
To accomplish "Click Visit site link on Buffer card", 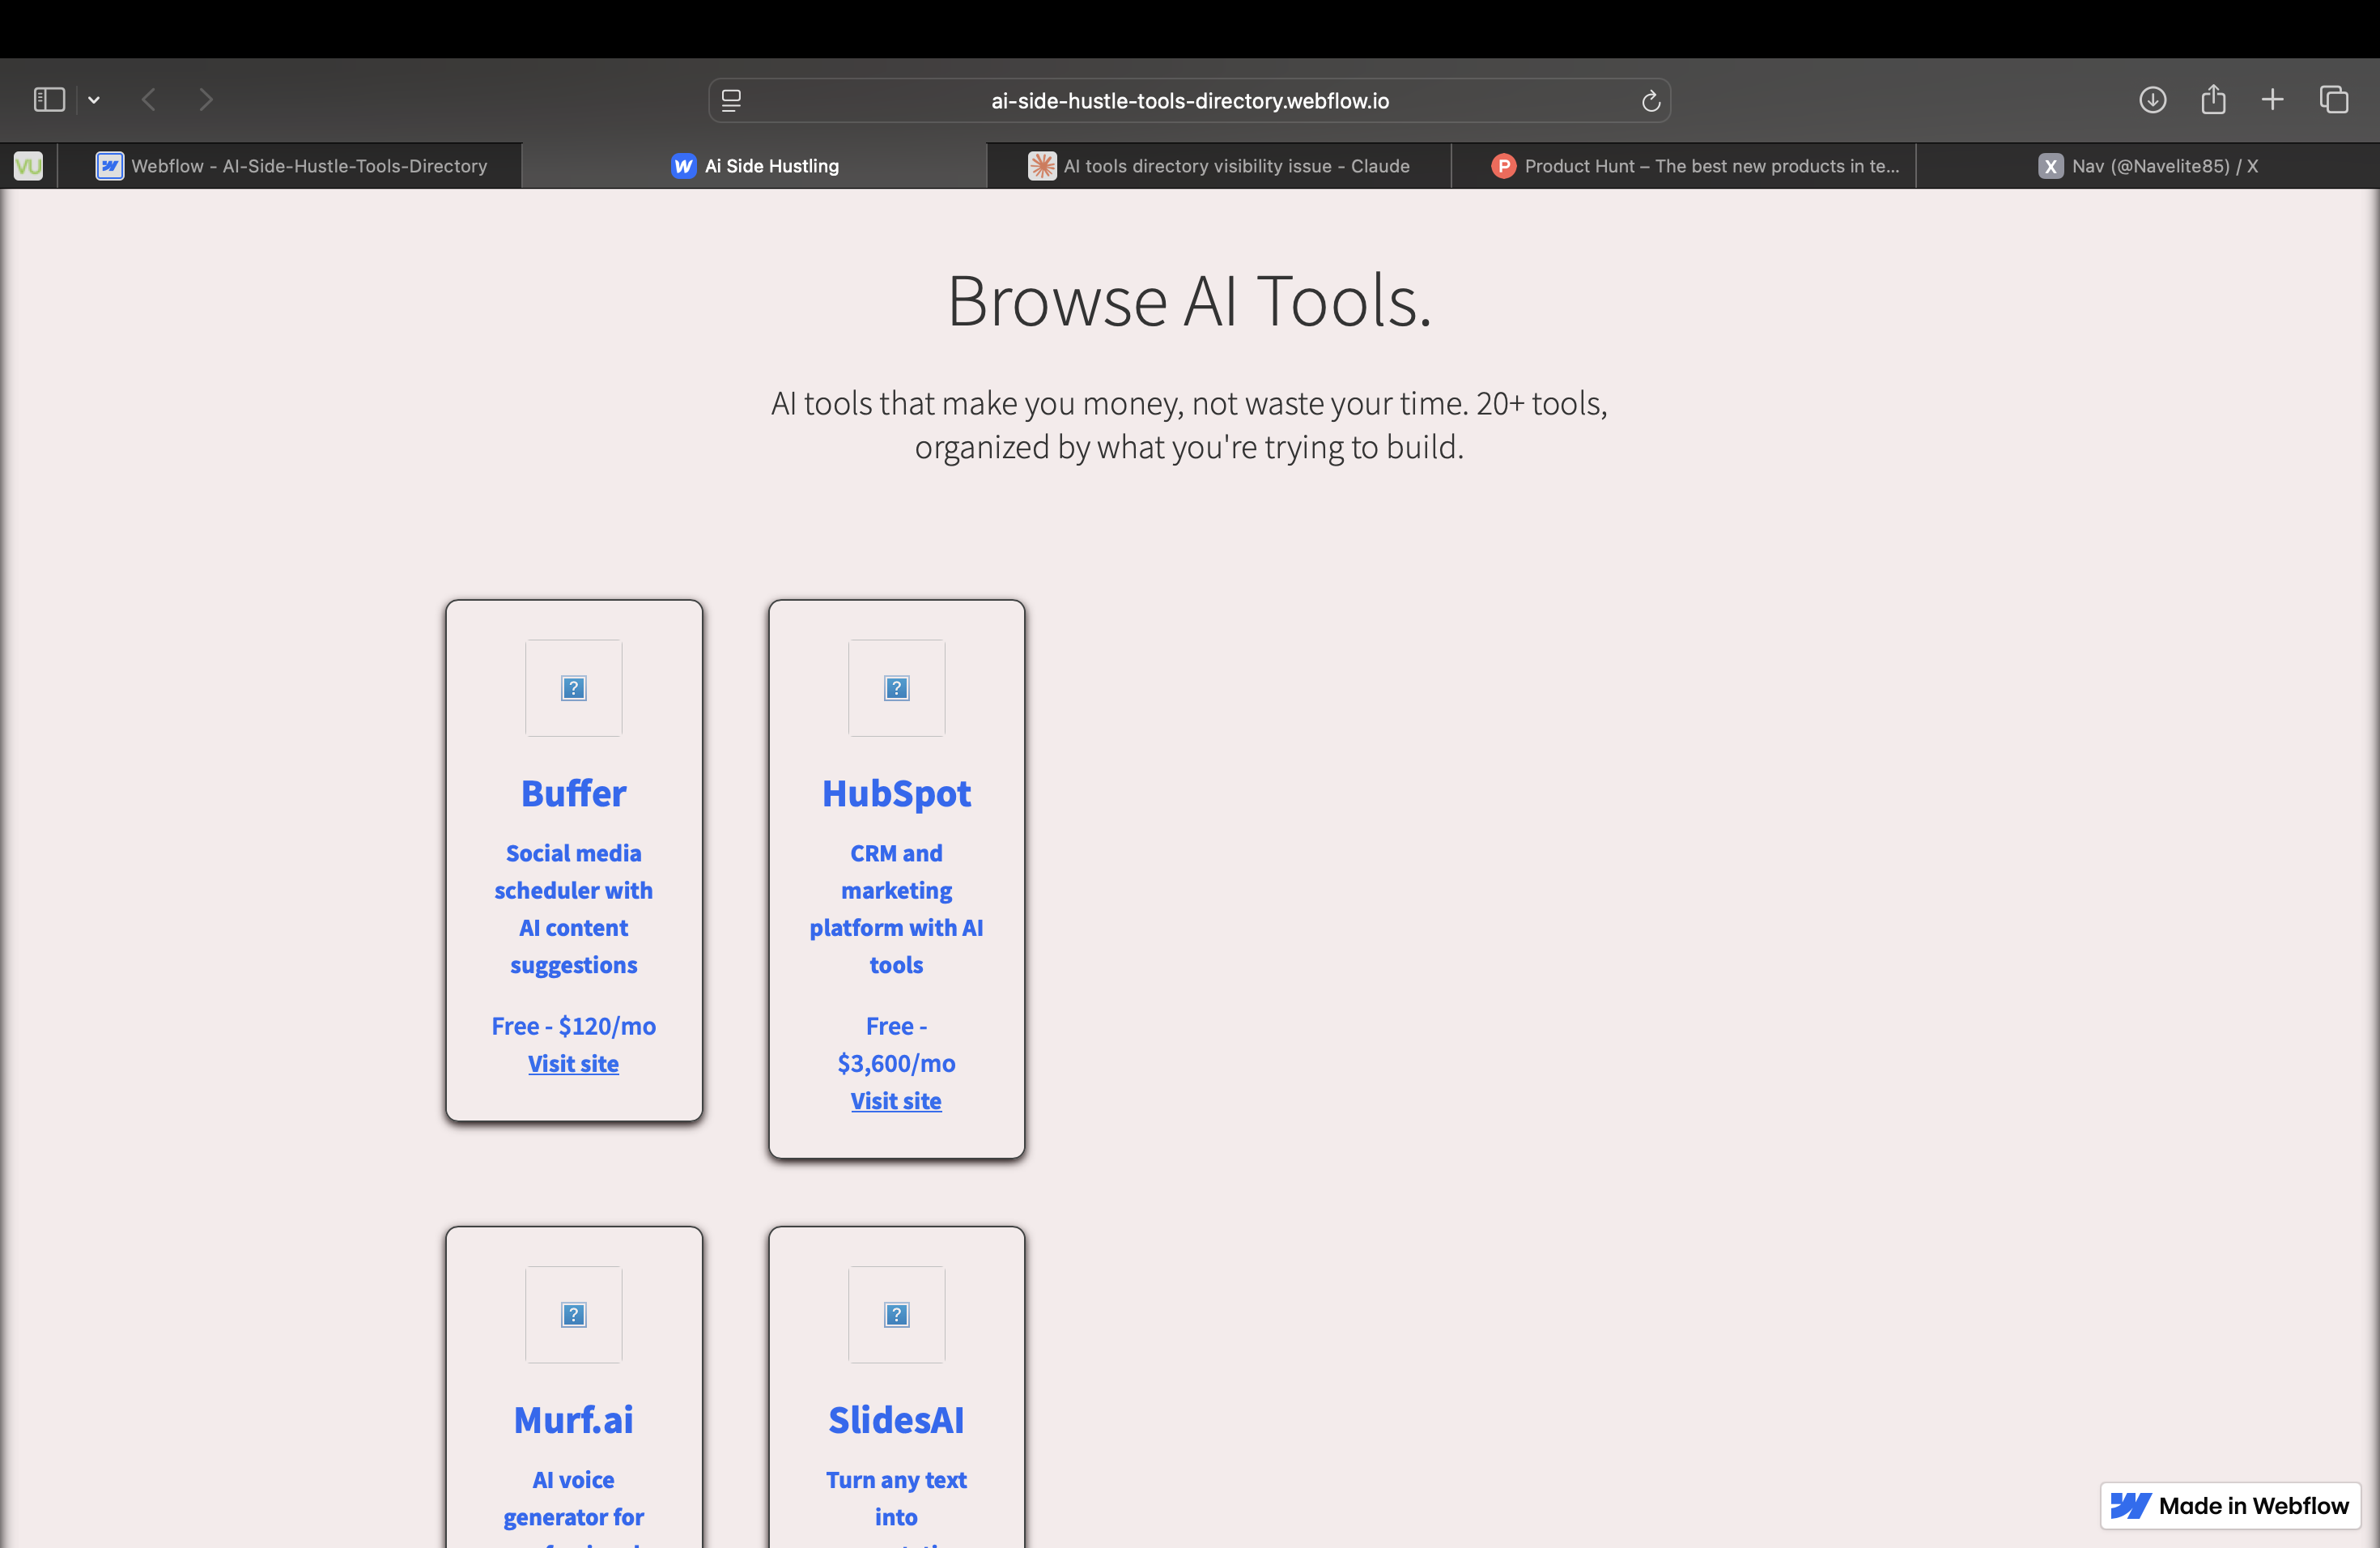I will coord(573,1063).
